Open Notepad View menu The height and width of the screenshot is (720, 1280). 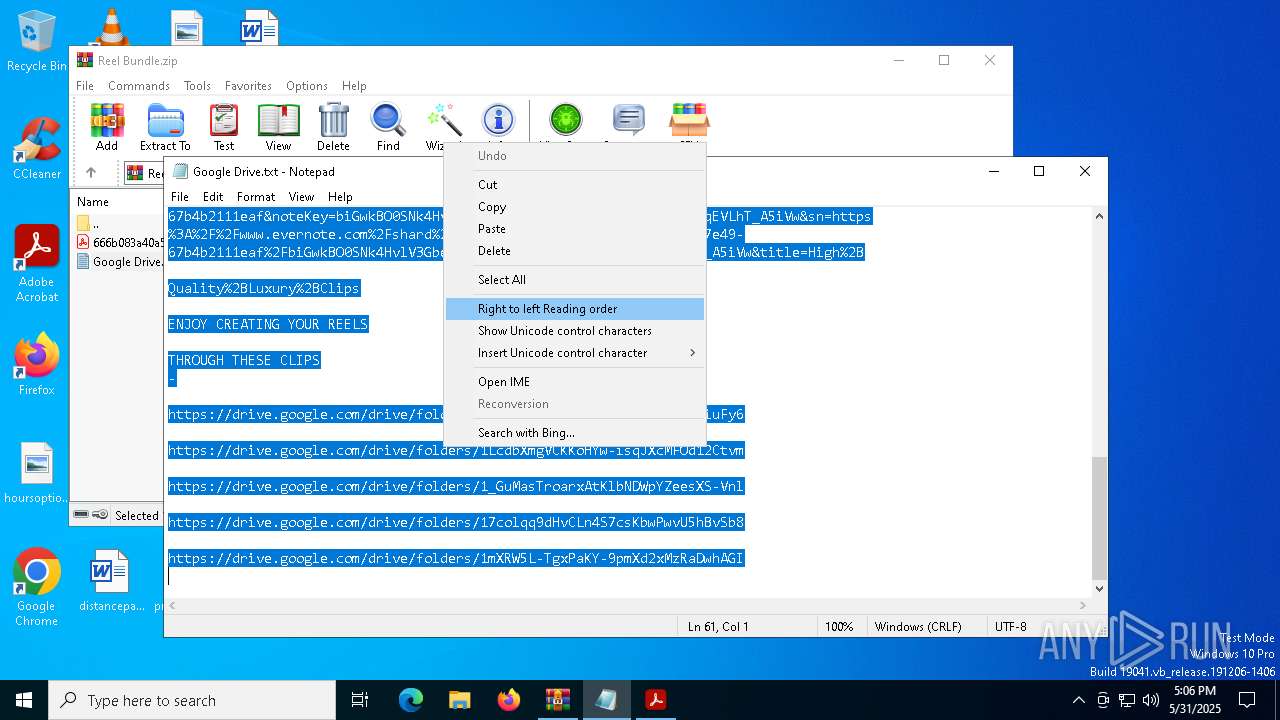coord(301,197)
